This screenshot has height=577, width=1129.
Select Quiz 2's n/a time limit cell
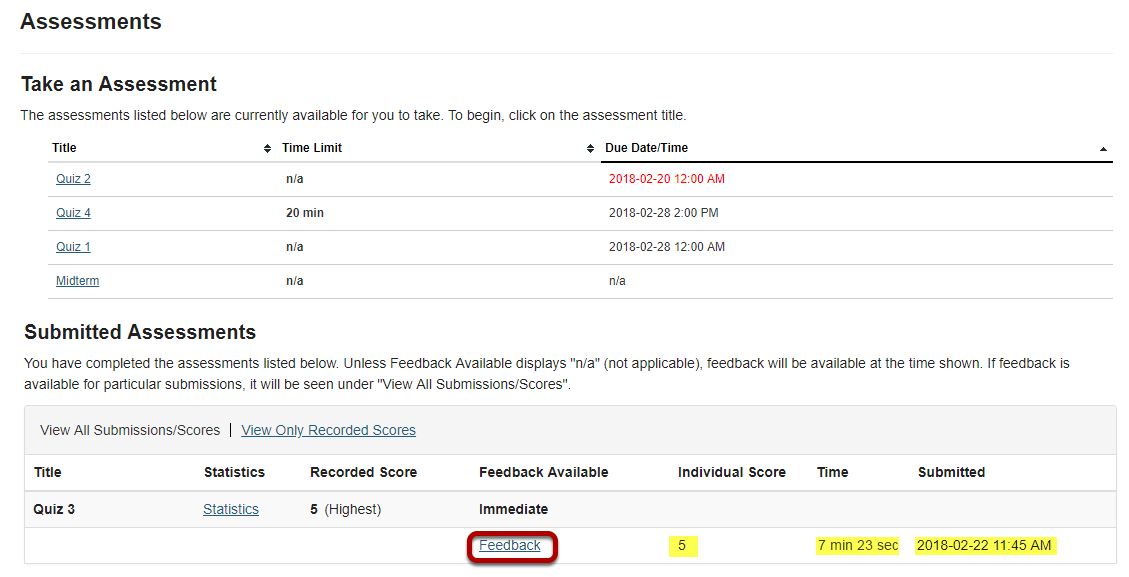[x=294, y=179]
